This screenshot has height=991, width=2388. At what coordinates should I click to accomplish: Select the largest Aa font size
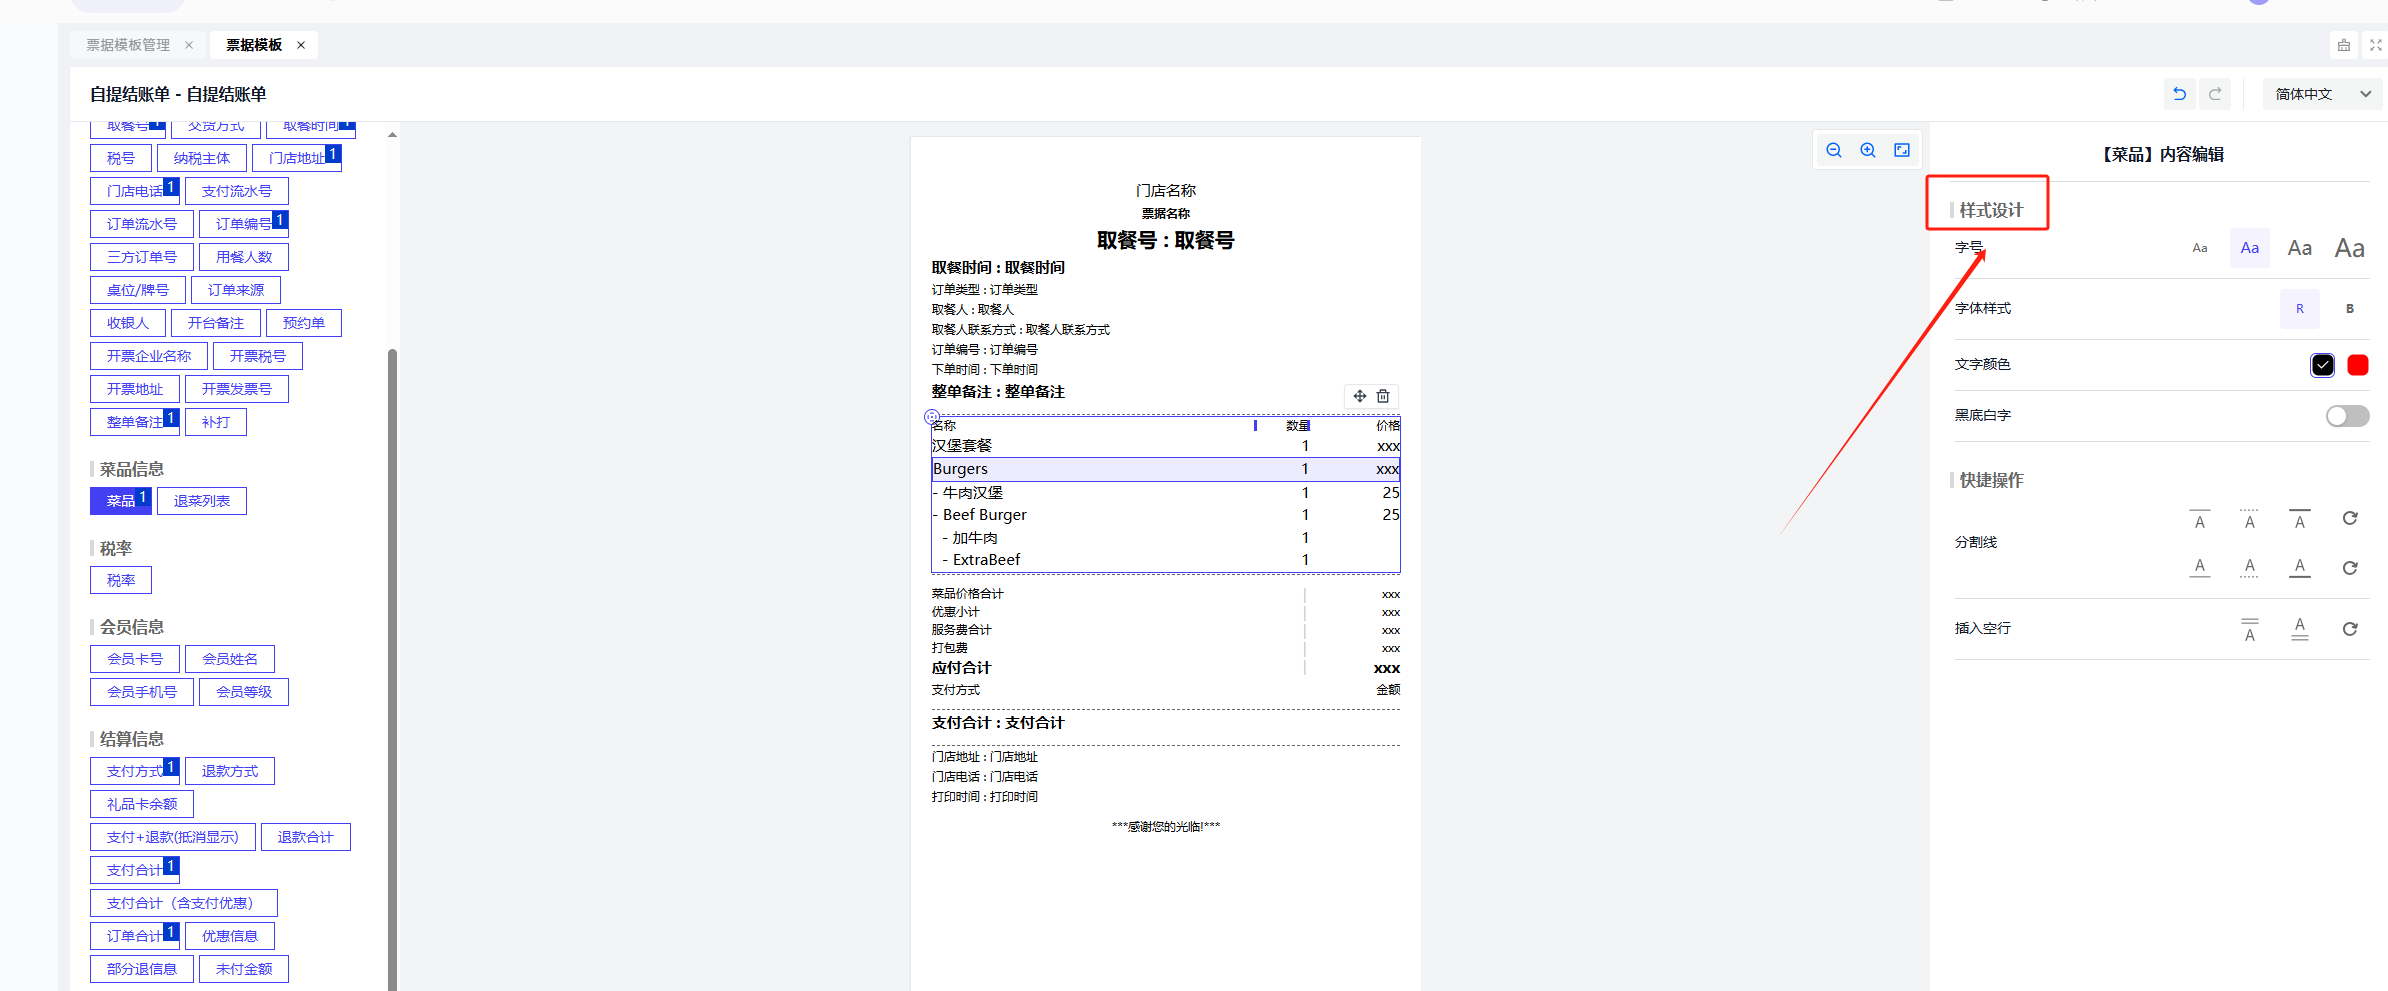tap(2350, 248)
